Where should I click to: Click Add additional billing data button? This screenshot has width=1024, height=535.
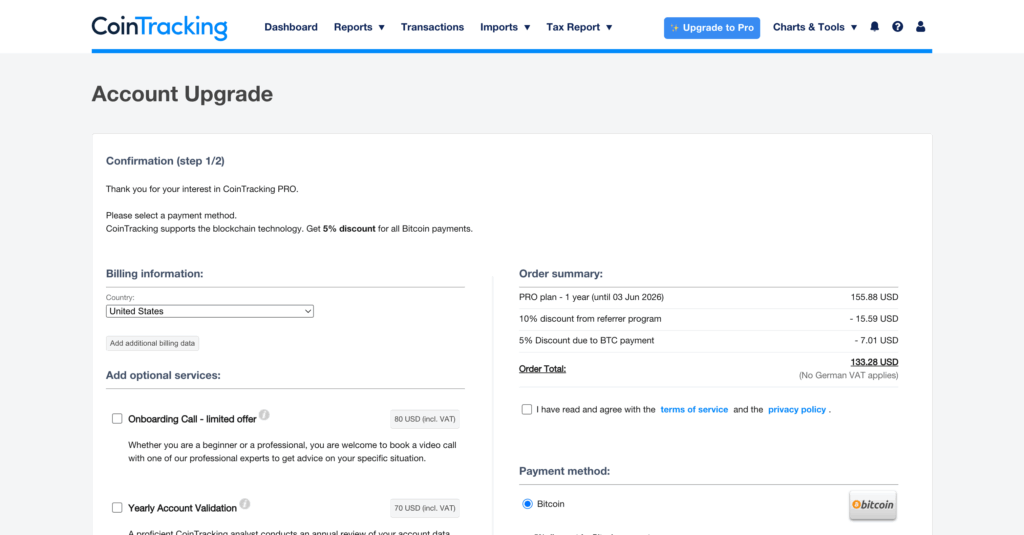click(x=152, y=343)
